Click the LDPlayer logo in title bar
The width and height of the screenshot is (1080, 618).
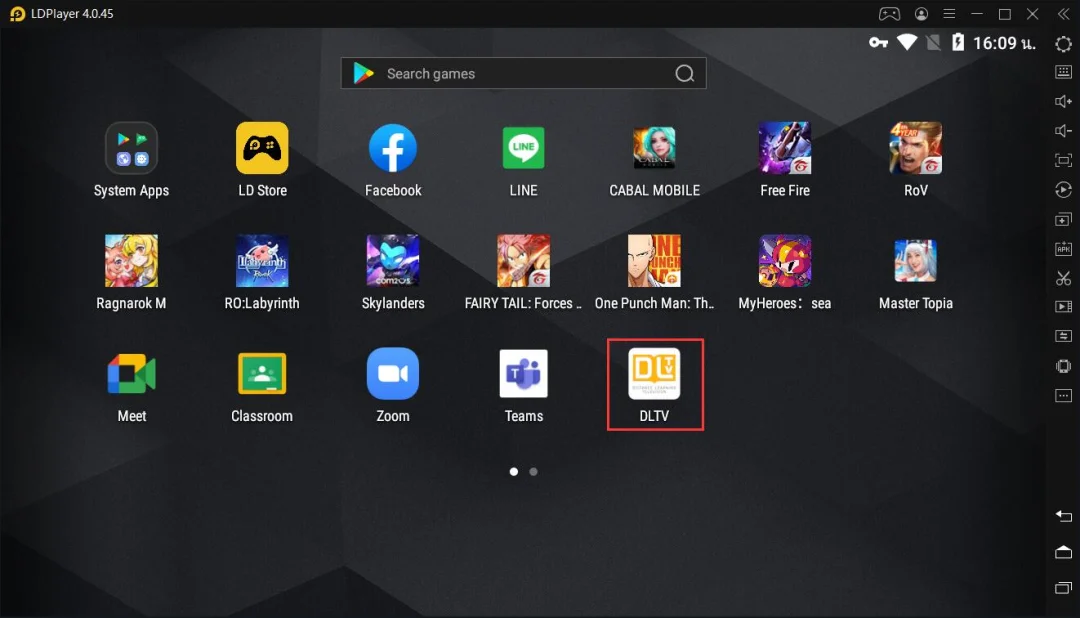pyautogui.click(x=17, y=14)
